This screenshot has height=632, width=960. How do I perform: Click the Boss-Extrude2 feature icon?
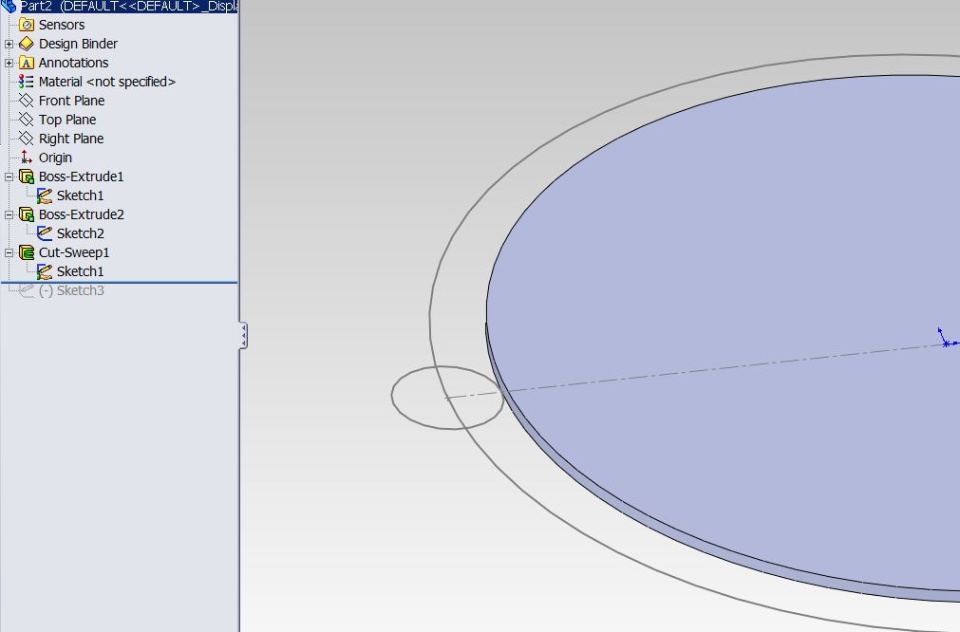(x=26, y=214)
